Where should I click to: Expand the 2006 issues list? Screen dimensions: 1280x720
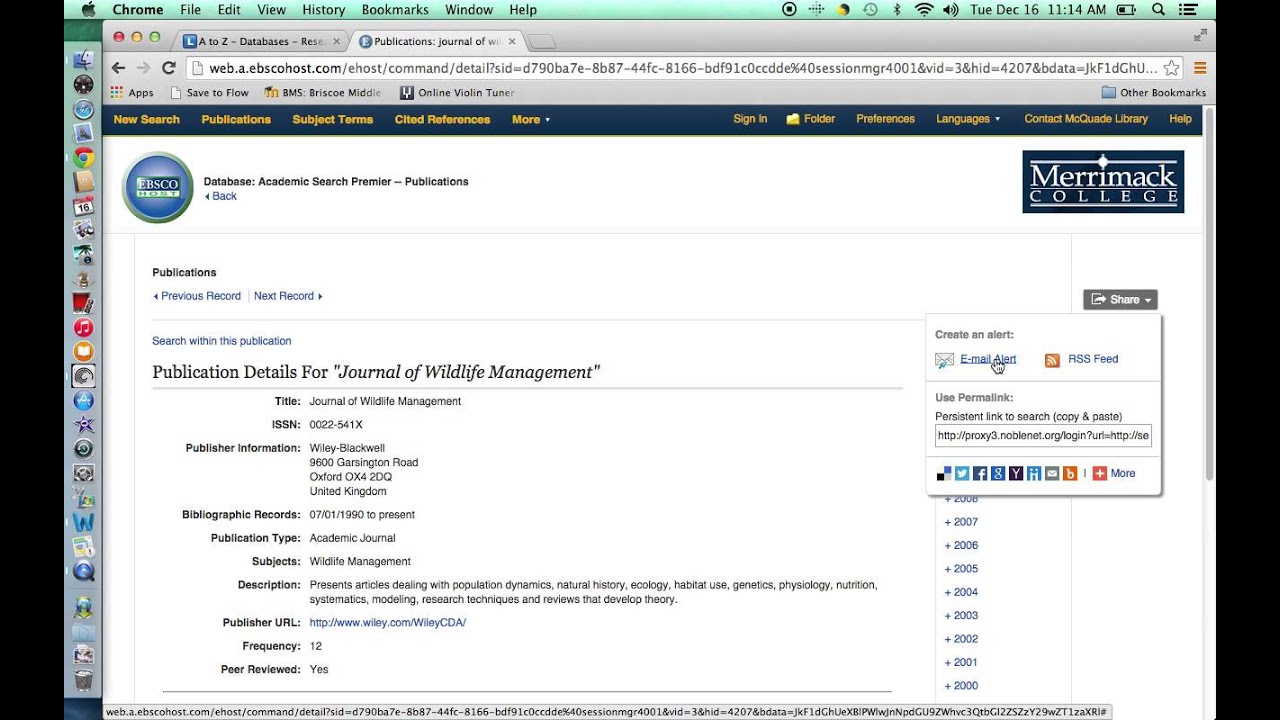tap(961, 545)
